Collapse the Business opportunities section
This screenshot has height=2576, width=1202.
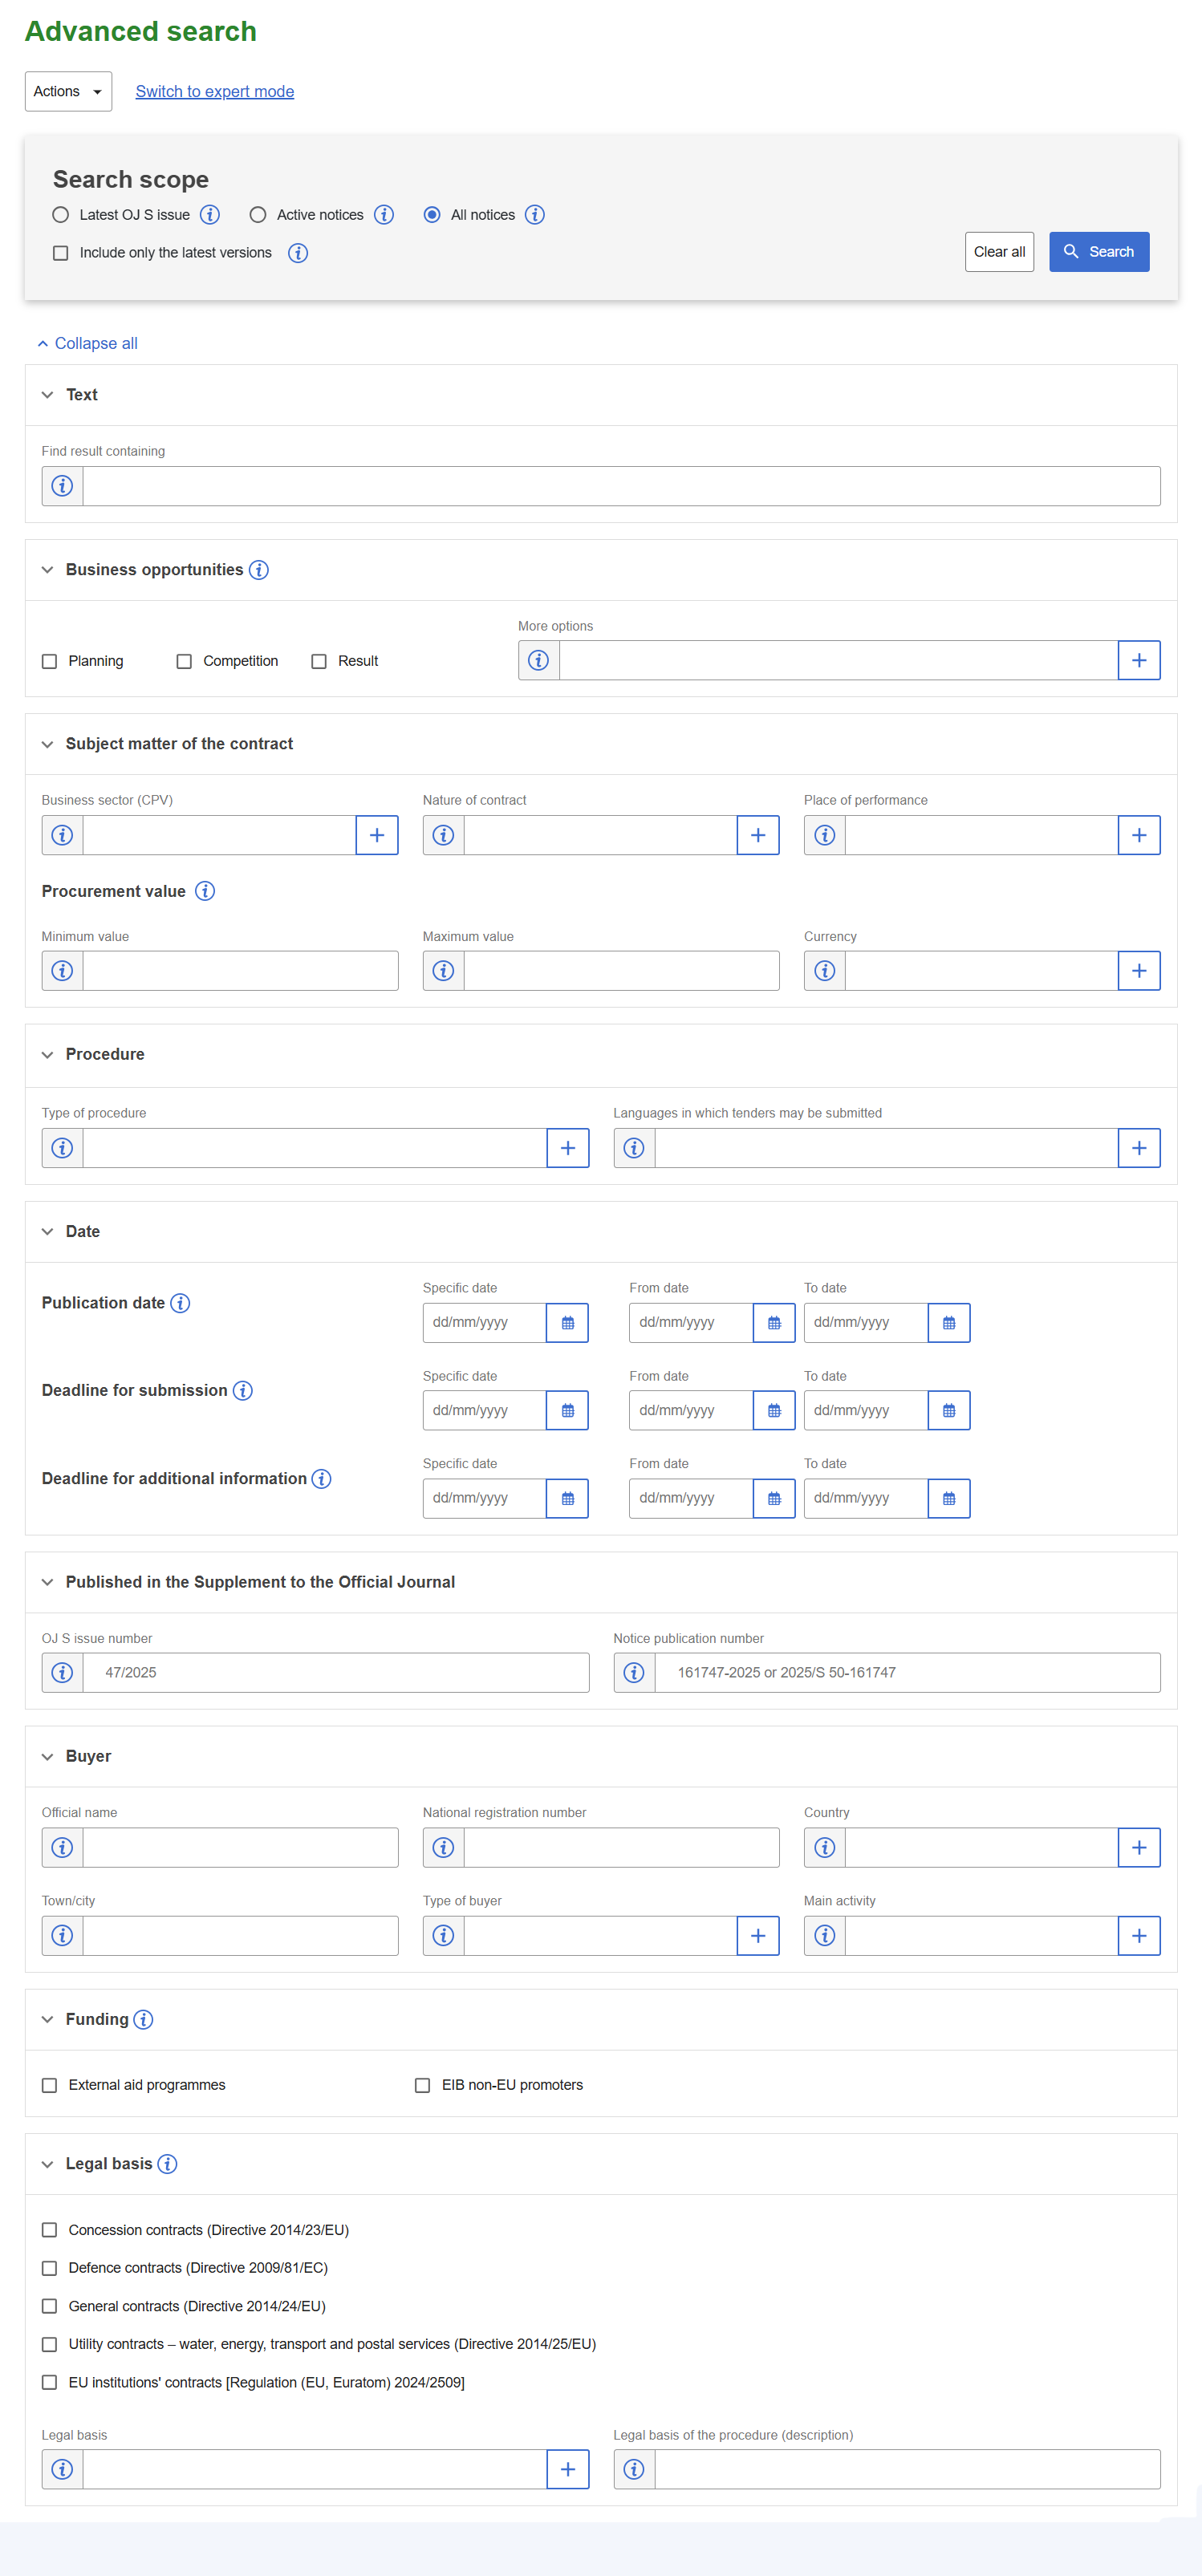(47, 570)
